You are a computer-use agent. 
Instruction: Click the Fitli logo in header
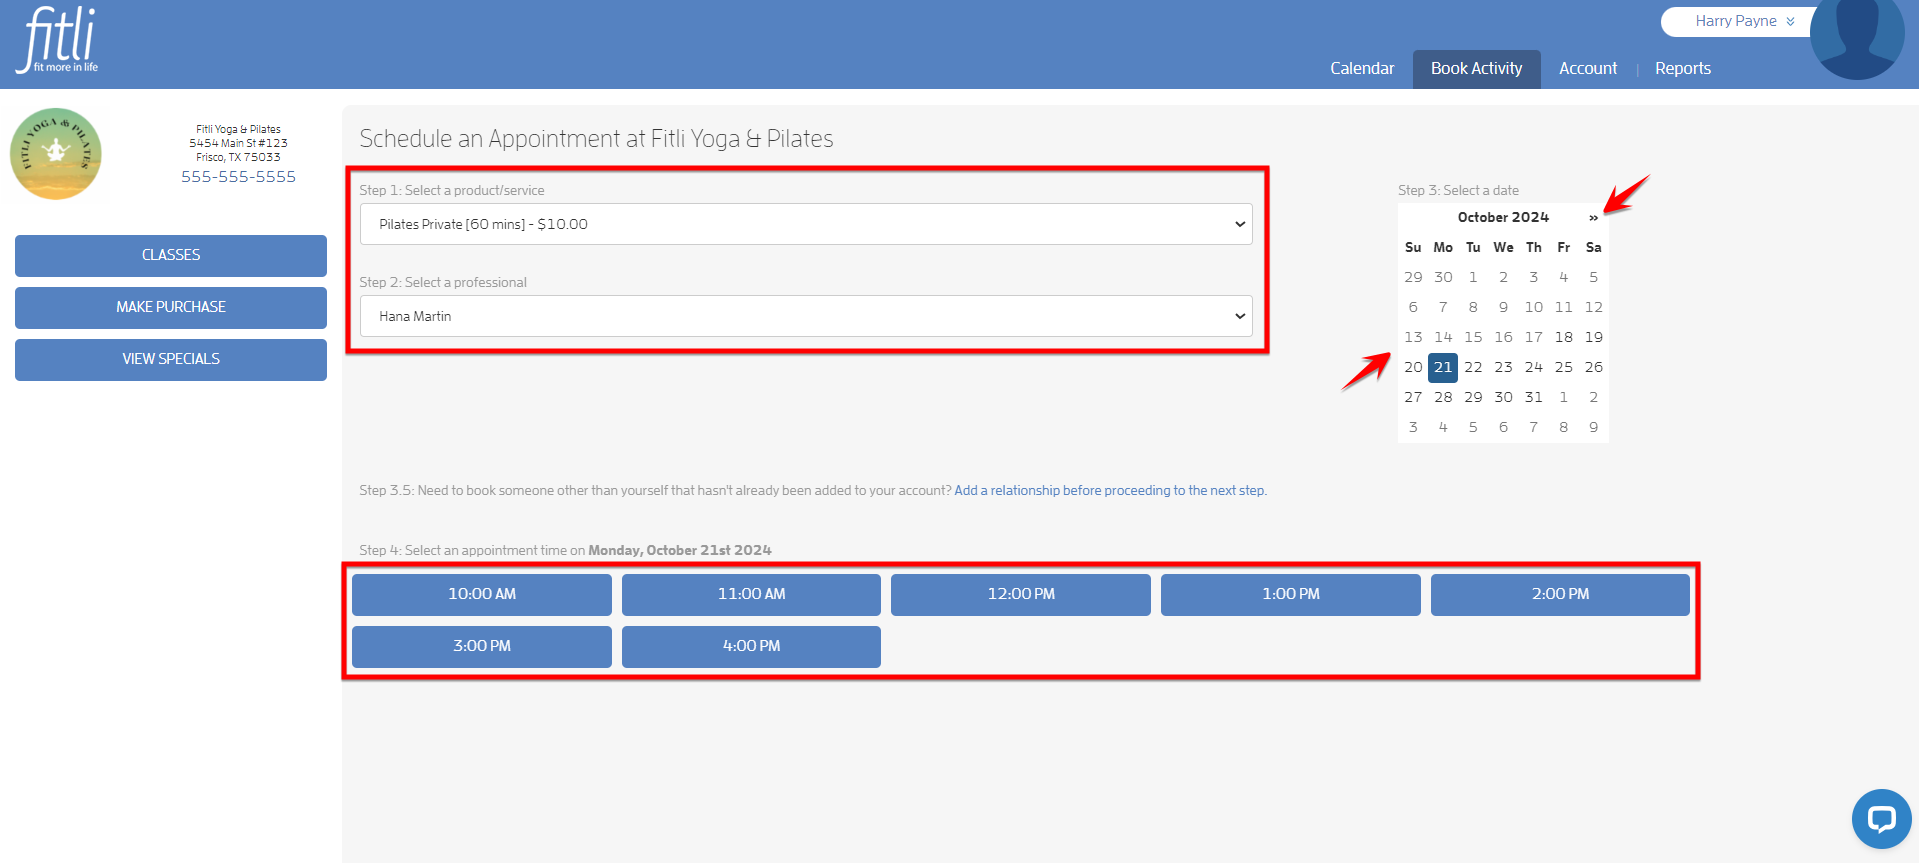pyautogui.click(x=58, y=40)
